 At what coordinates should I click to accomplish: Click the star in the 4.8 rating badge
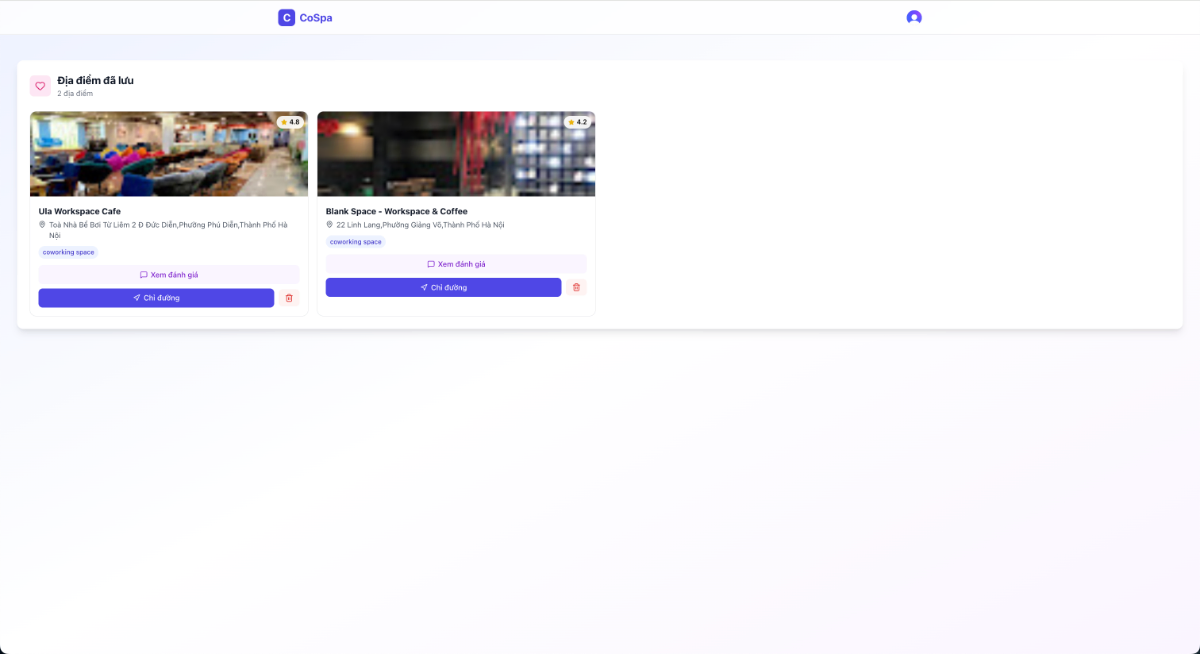tap(285, 122)
